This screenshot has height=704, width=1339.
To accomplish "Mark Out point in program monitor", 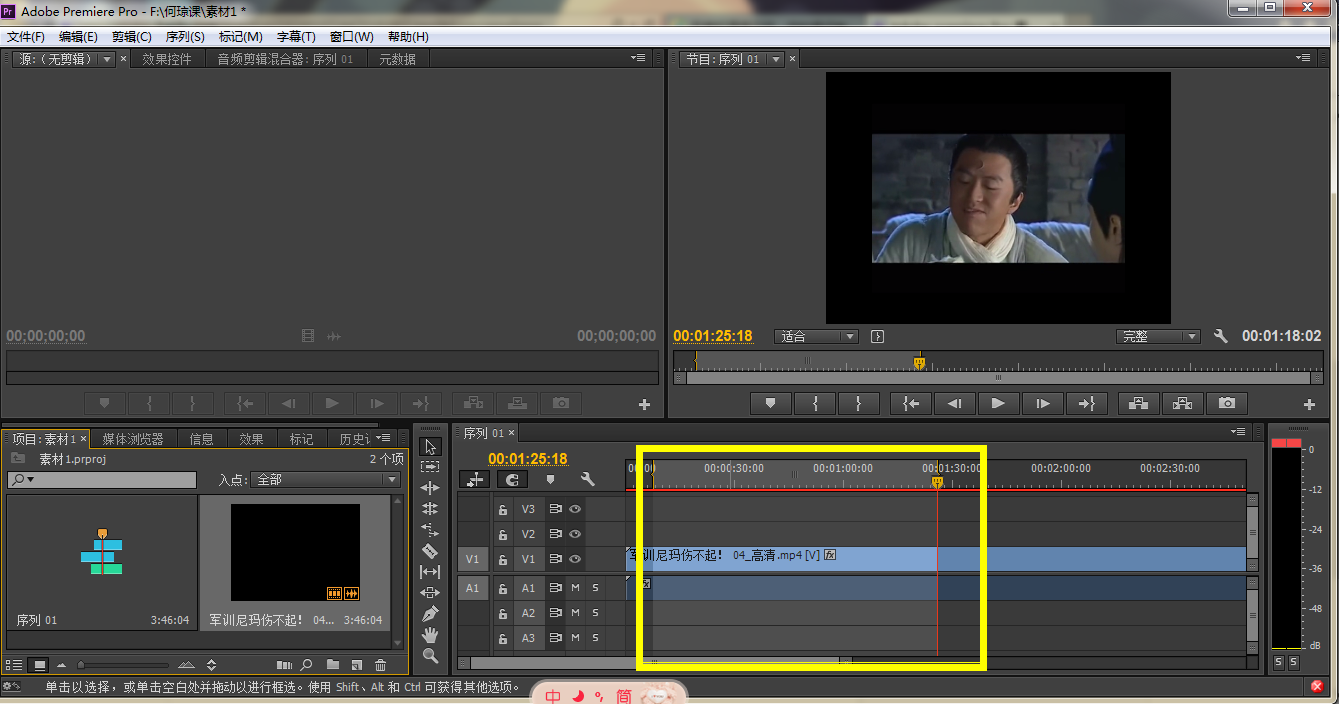I will pos(858,404).
